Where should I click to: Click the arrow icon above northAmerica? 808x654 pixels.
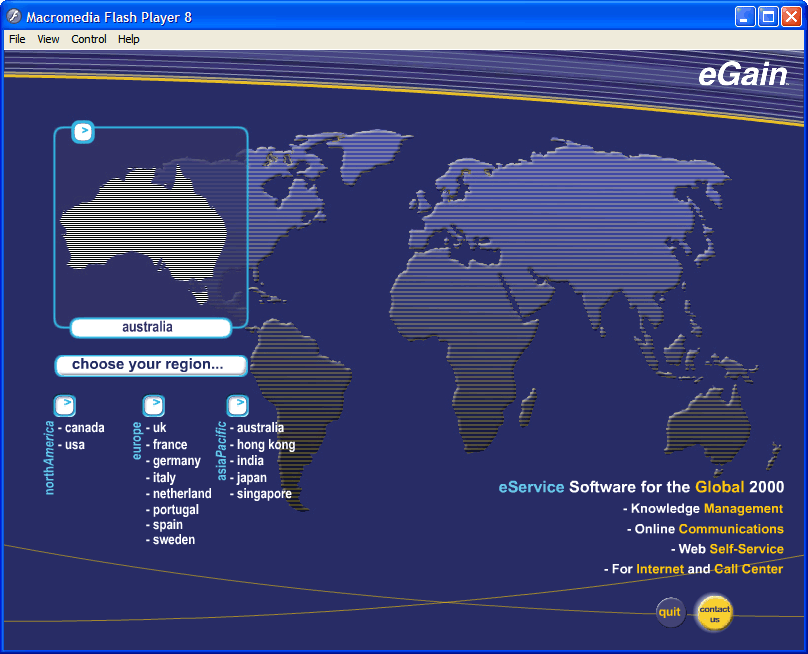64,405
